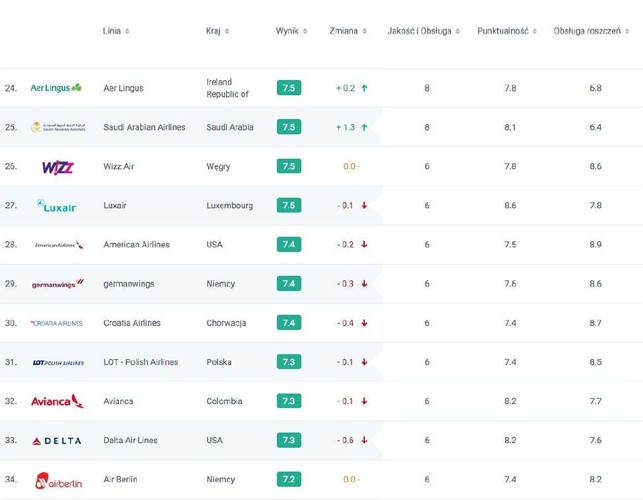Click the red down arrow in Croatia Airlines row
Viewport: 643px width, 500px height.
[364, 323]
